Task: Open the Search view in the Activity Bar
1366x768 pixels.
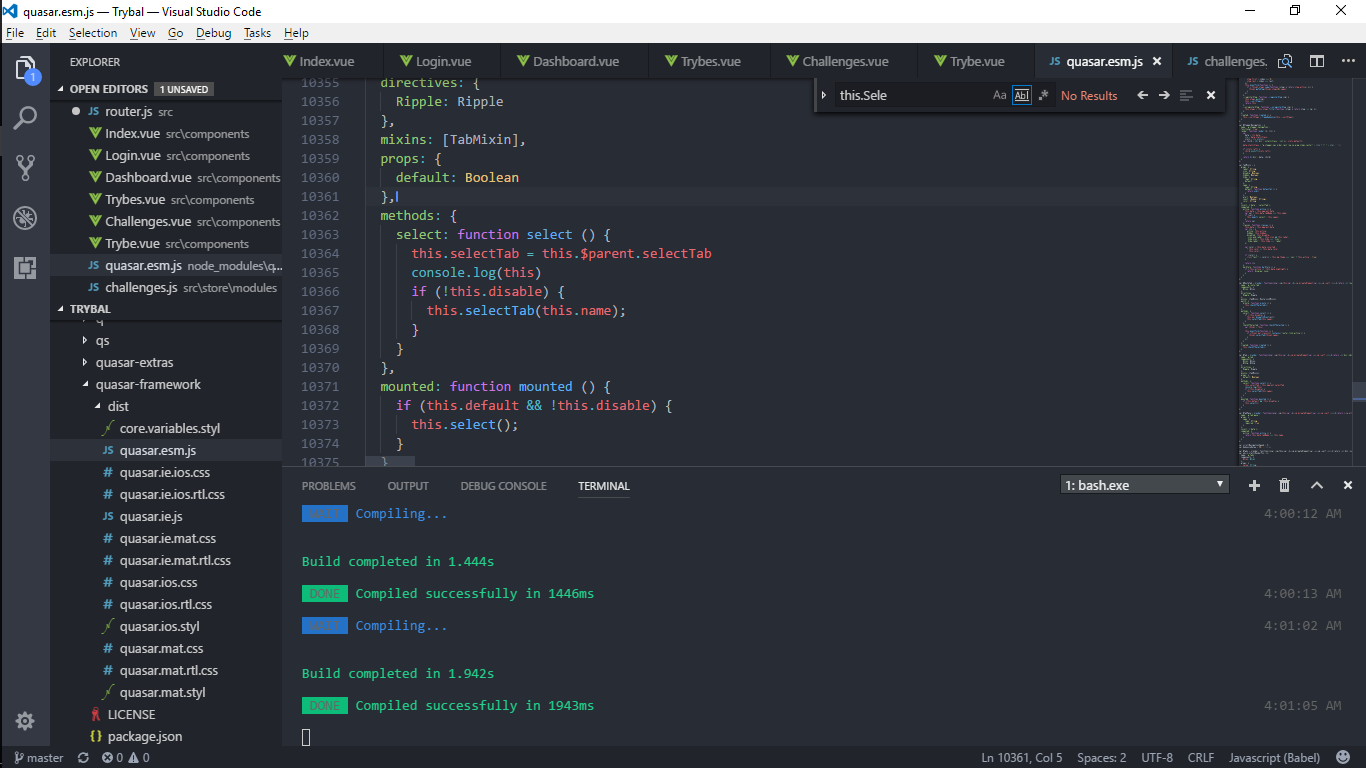Action: pos(27,118)
